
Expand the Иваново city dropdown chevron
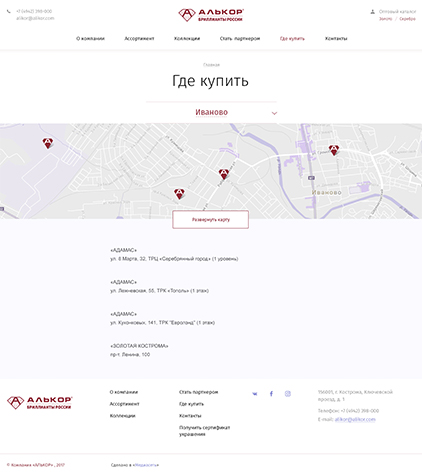tap(274, 113)
